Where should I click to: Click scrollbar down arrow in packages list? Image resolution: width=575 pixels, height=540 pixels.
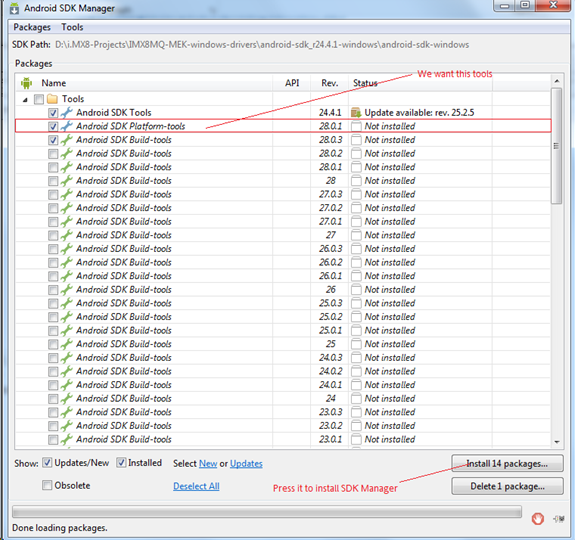pyautogui.click(x=557, y=442)
